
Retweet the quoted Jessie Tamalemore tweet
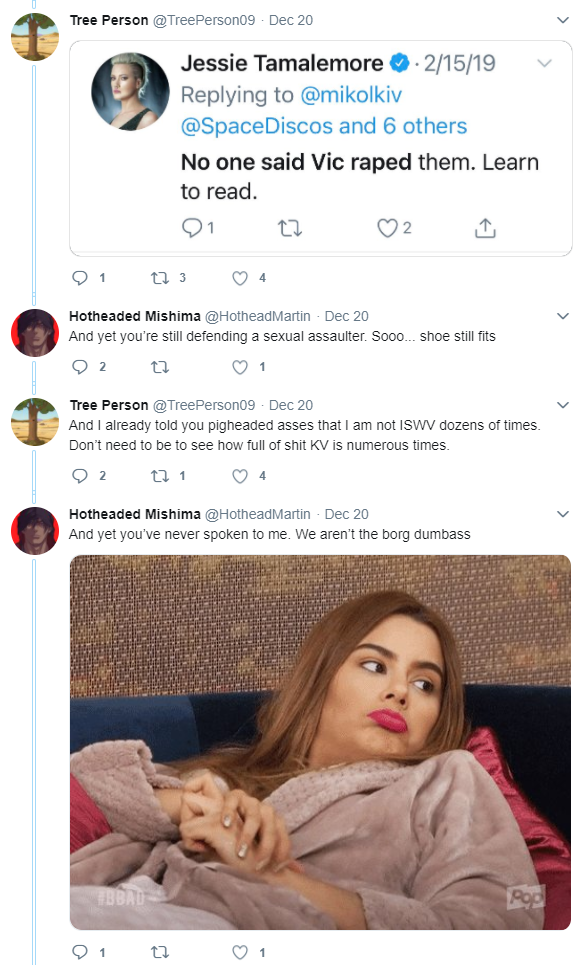290,228
